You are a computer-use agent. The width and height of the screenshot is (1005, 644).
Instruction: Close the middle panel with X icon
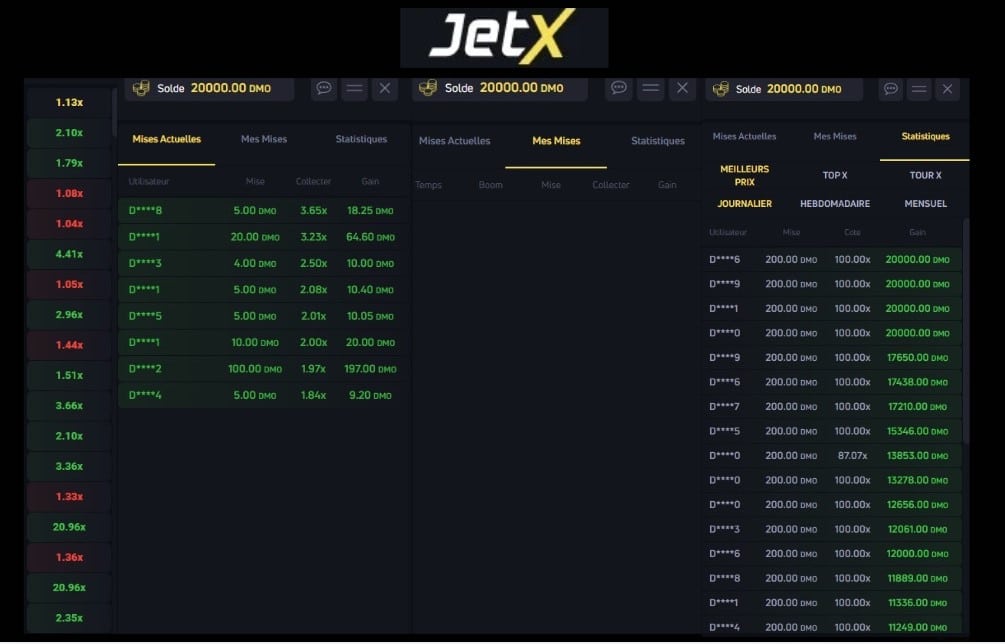(x=682, y=88)
